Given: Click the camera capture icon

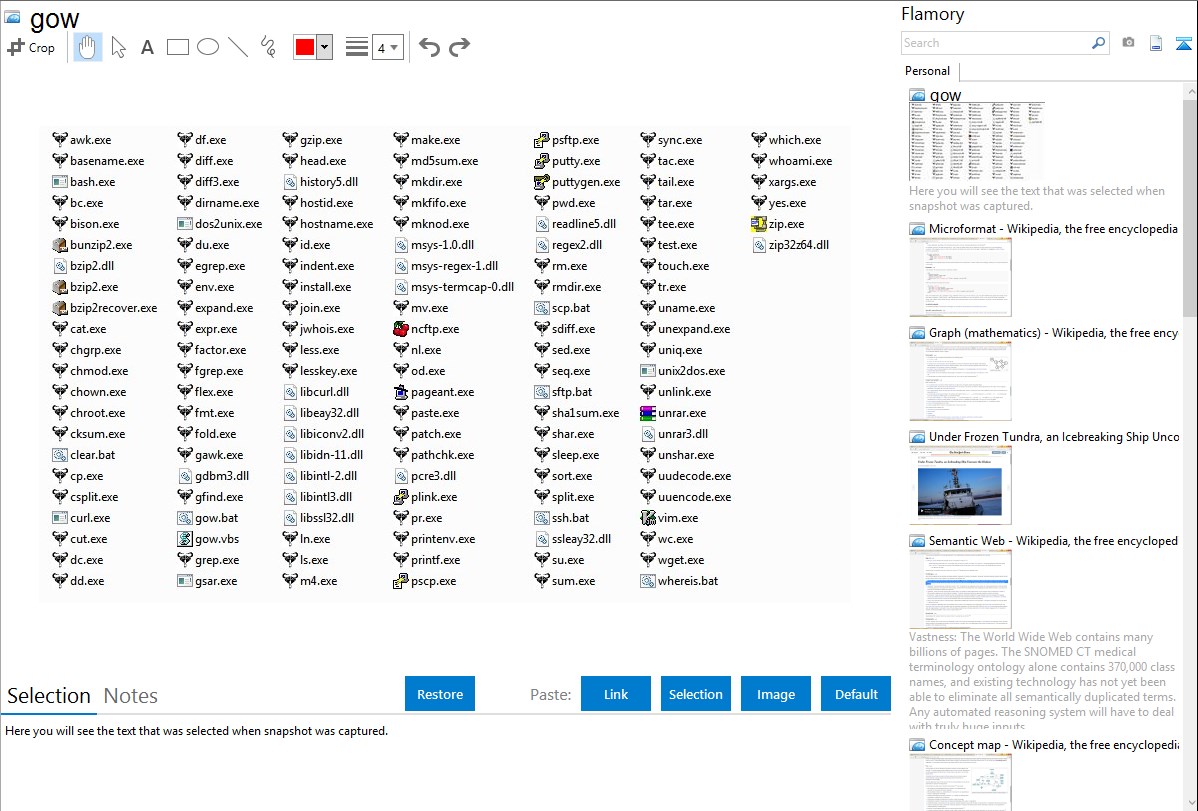Looking at the screenshot, I should coord(1128,43).
